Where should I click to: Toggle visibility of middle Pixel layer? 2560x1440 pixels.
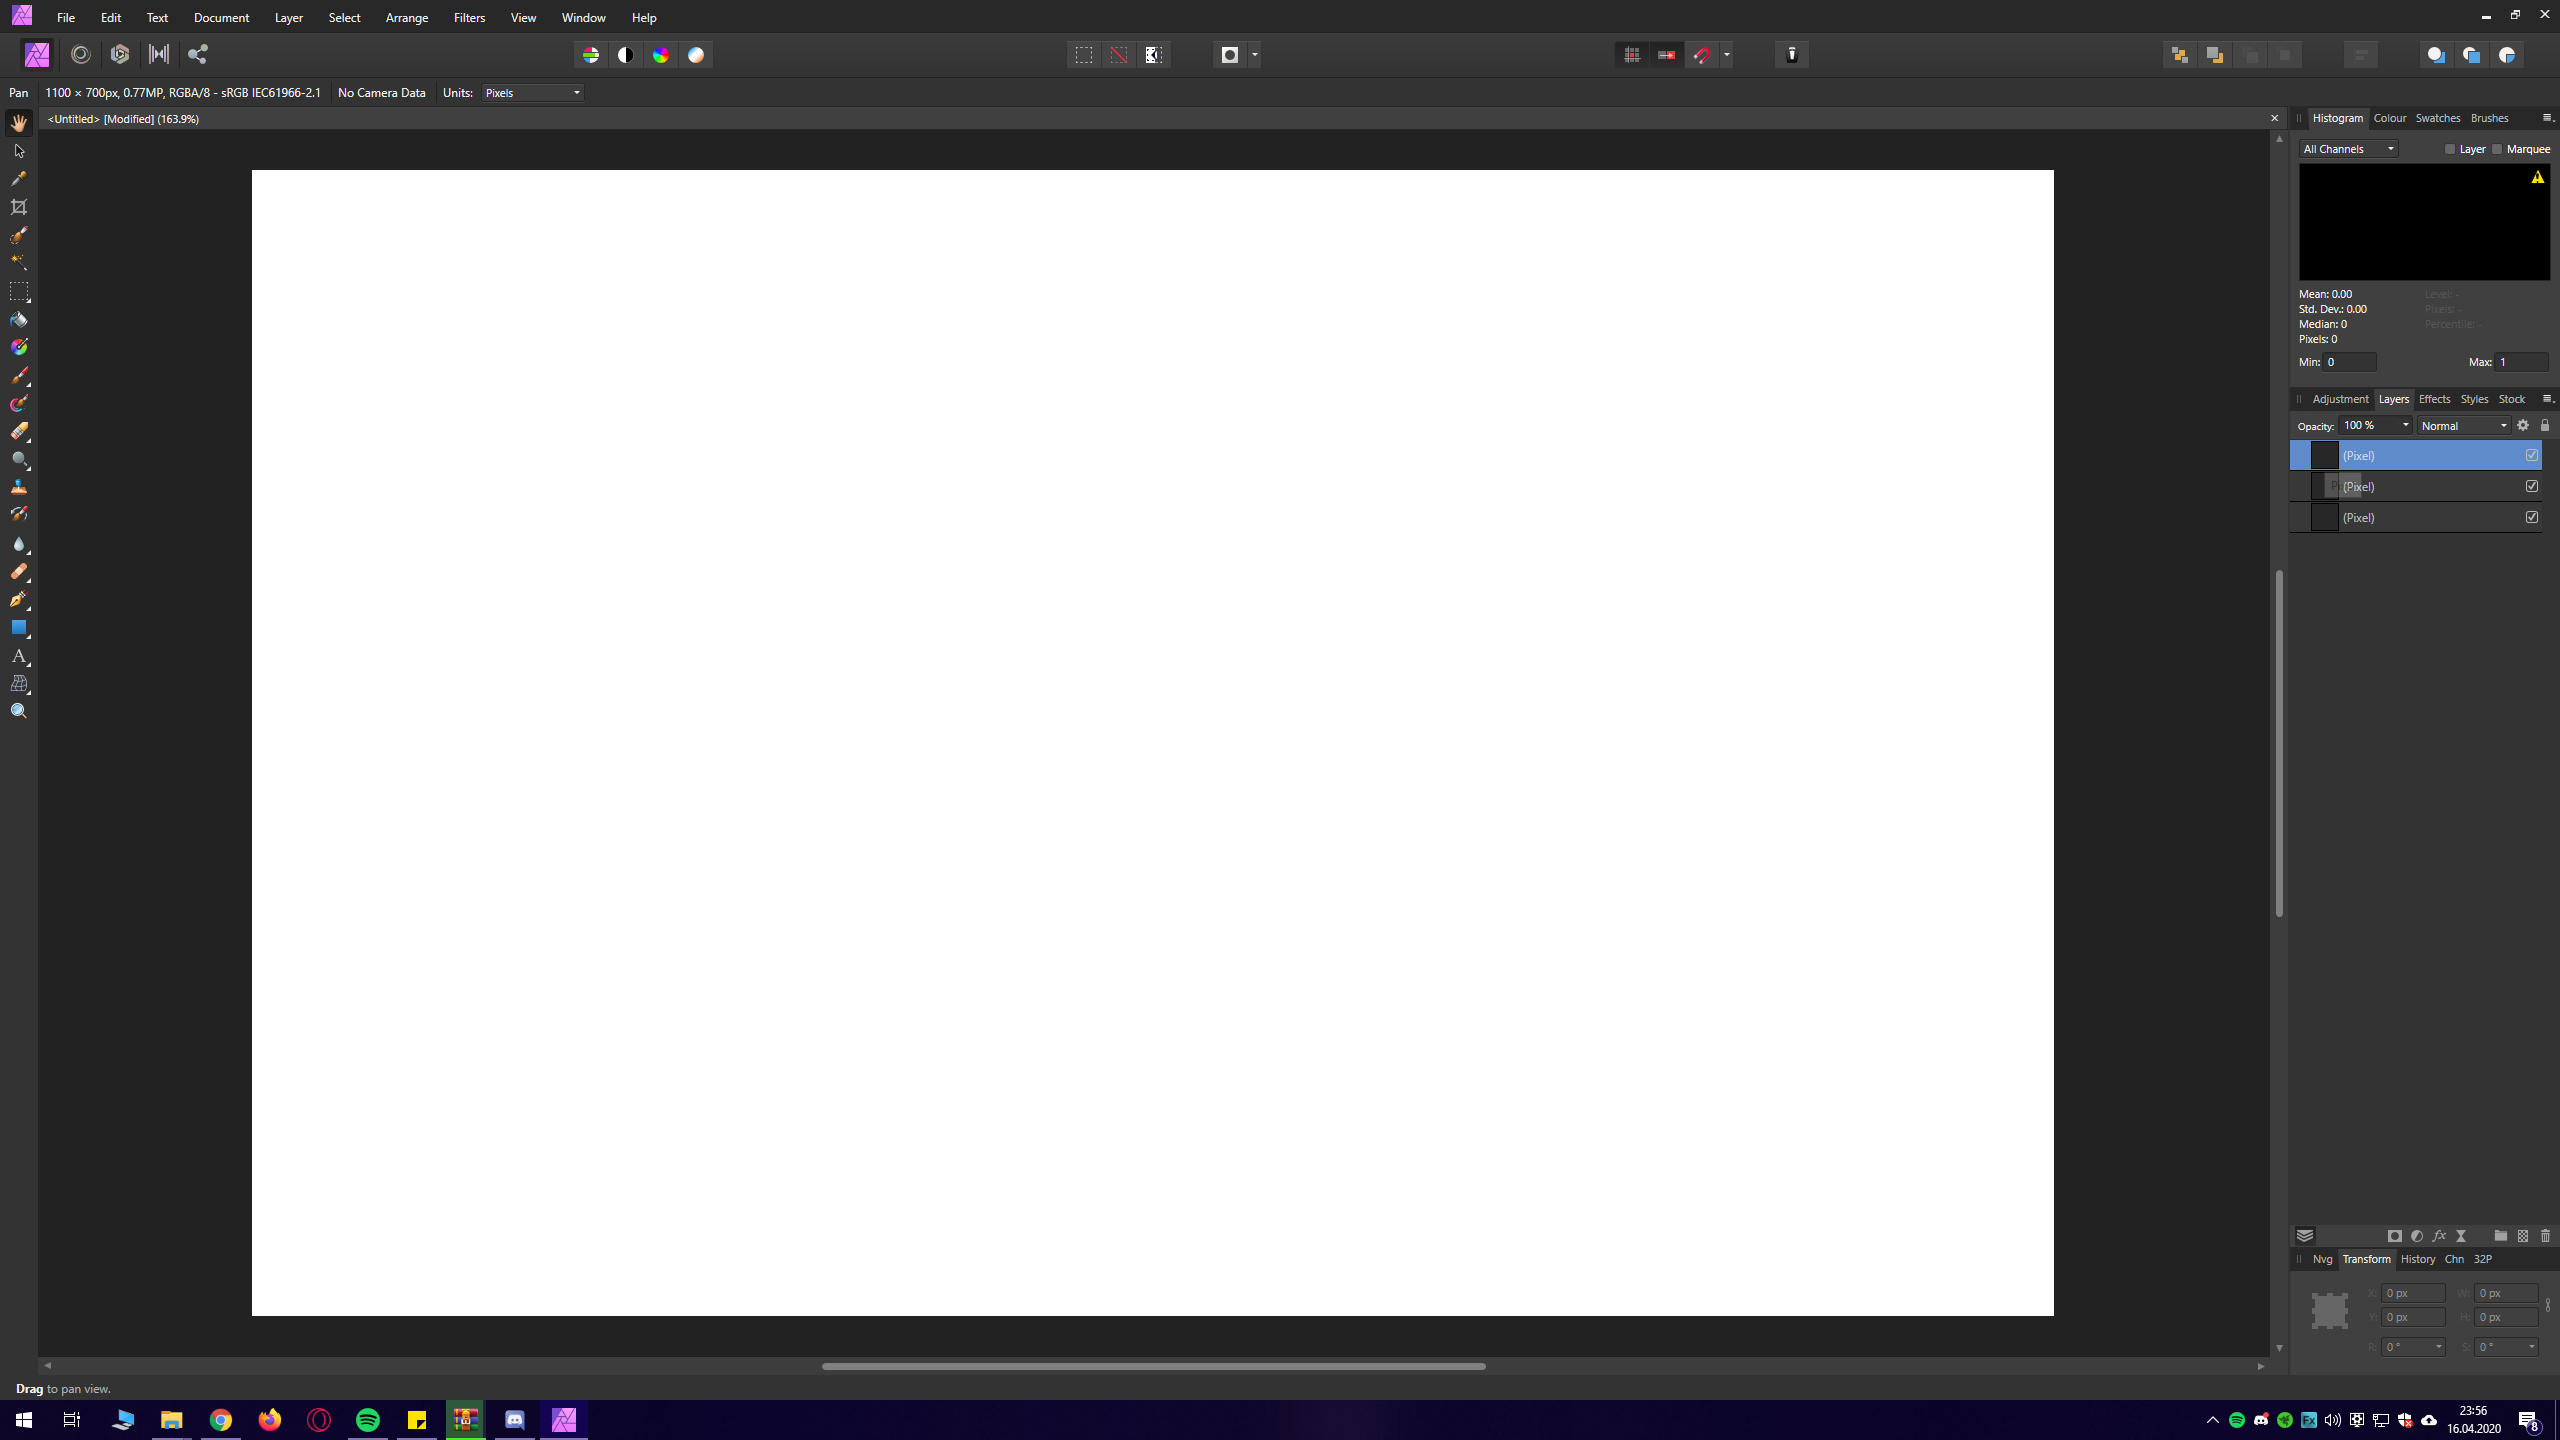tap(2532, 487)
